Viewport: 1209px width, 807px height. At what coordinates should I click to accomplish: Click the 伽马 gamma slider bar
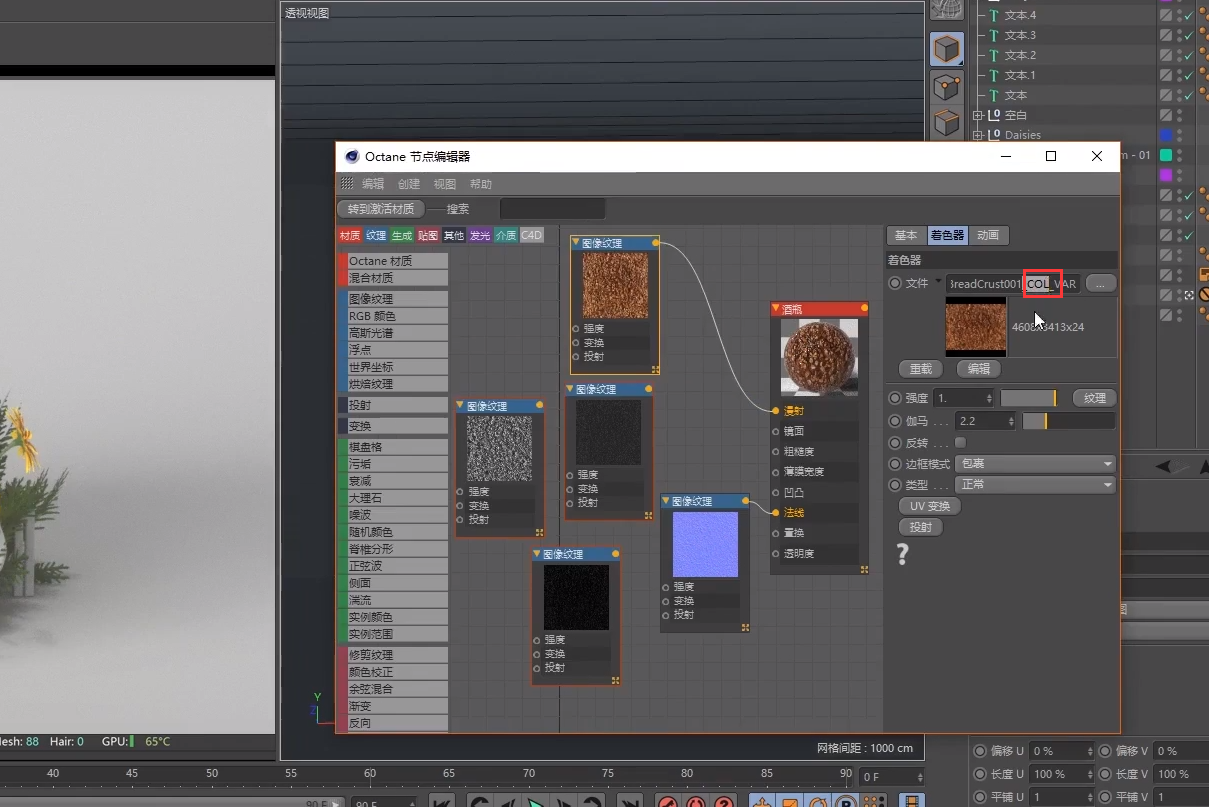(x=1068, y=421)
